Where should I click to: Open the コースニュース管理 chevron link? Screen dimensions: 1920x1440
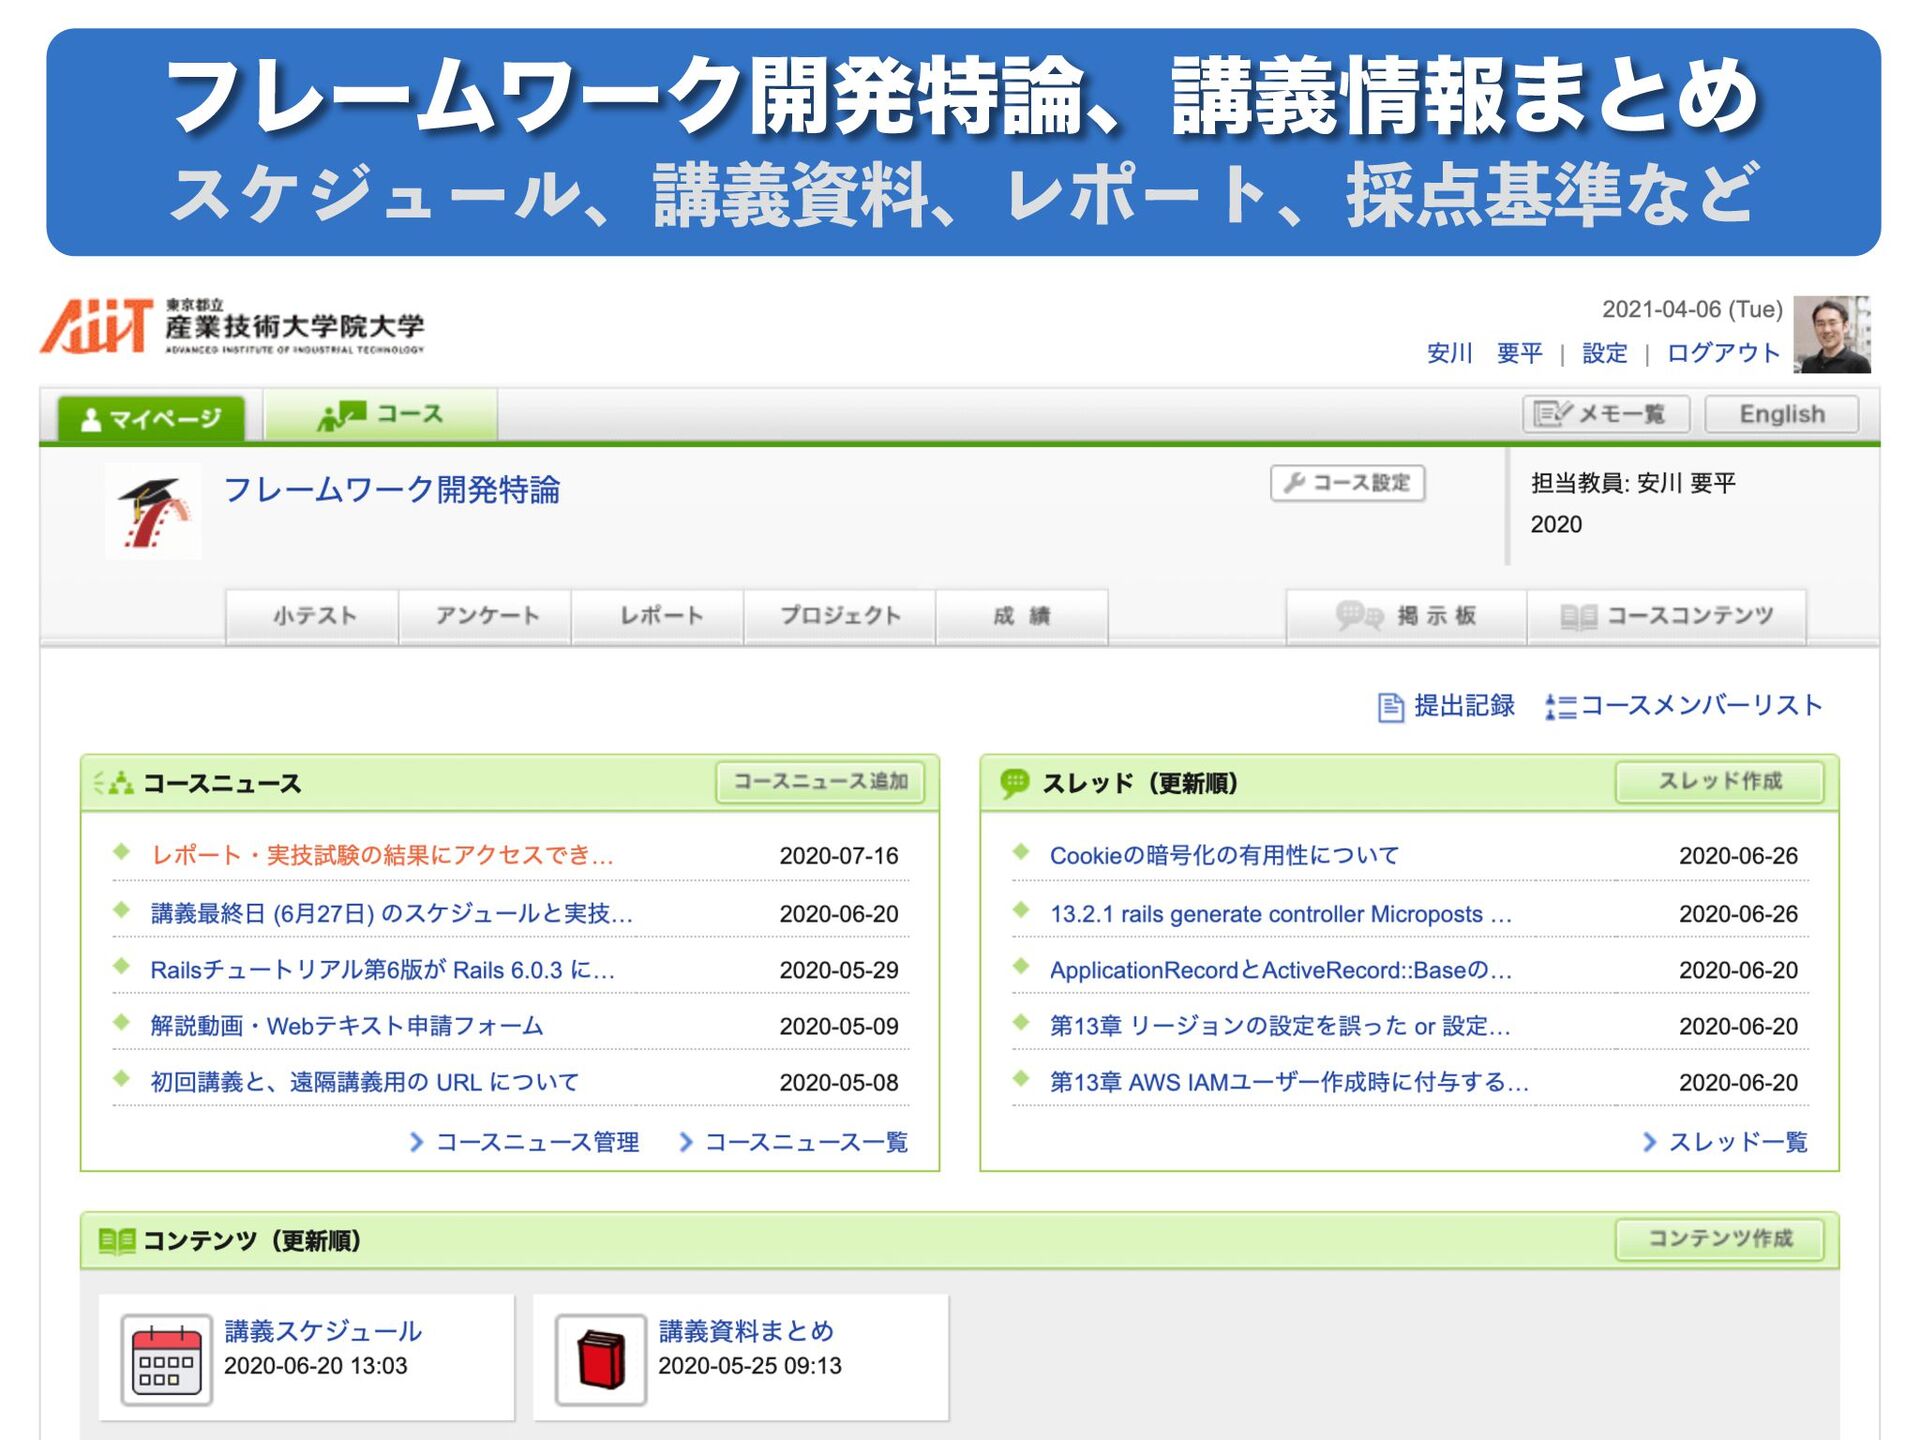tap(525, 1142)
